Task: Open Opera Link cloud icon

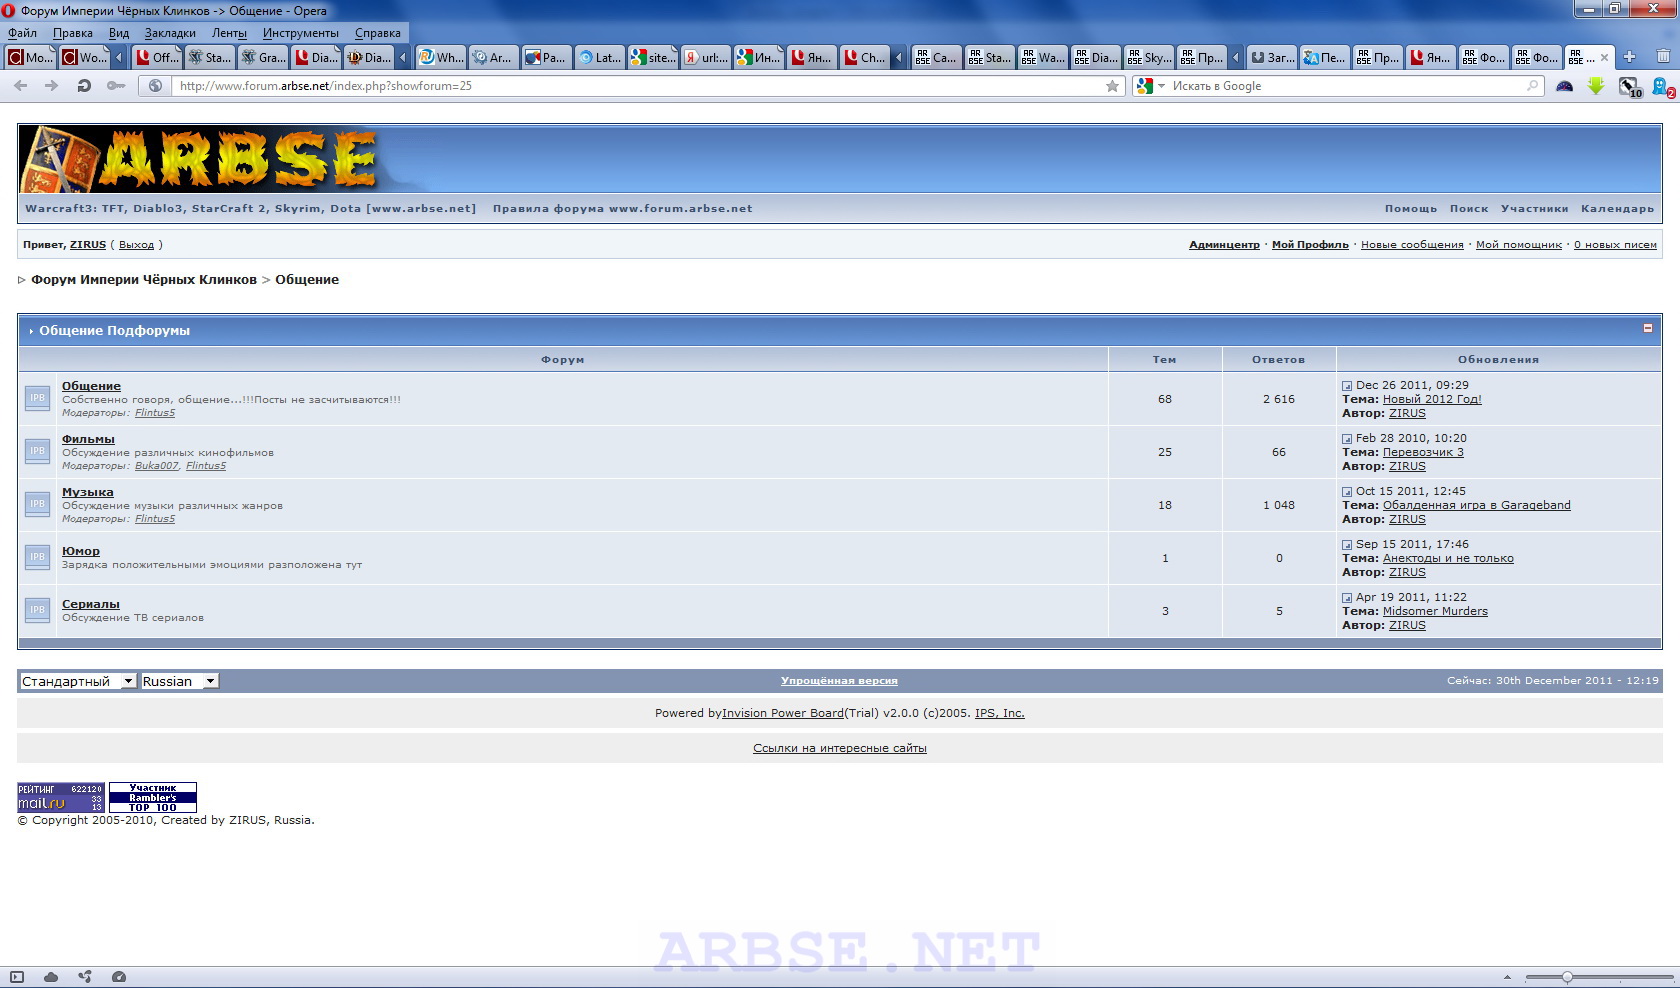Action: click(x=51, y=977)
